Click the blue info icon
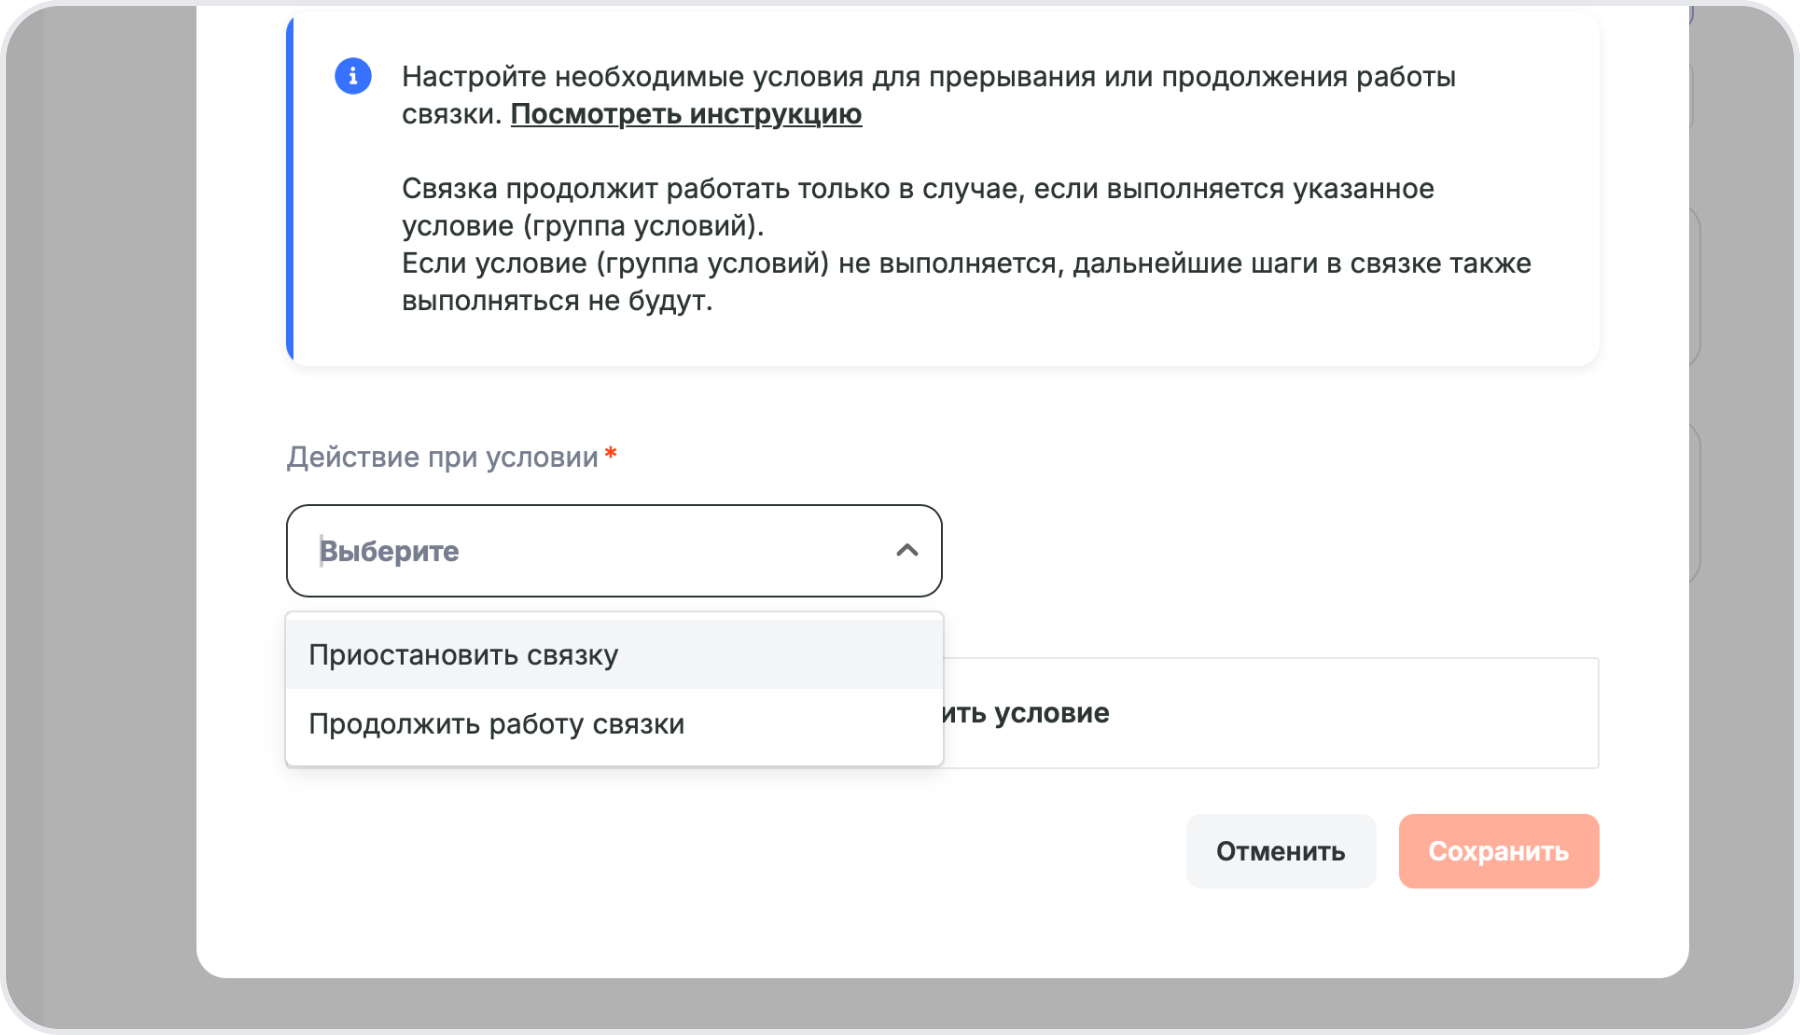1800x1035 pixels. (x=353, y=76)
